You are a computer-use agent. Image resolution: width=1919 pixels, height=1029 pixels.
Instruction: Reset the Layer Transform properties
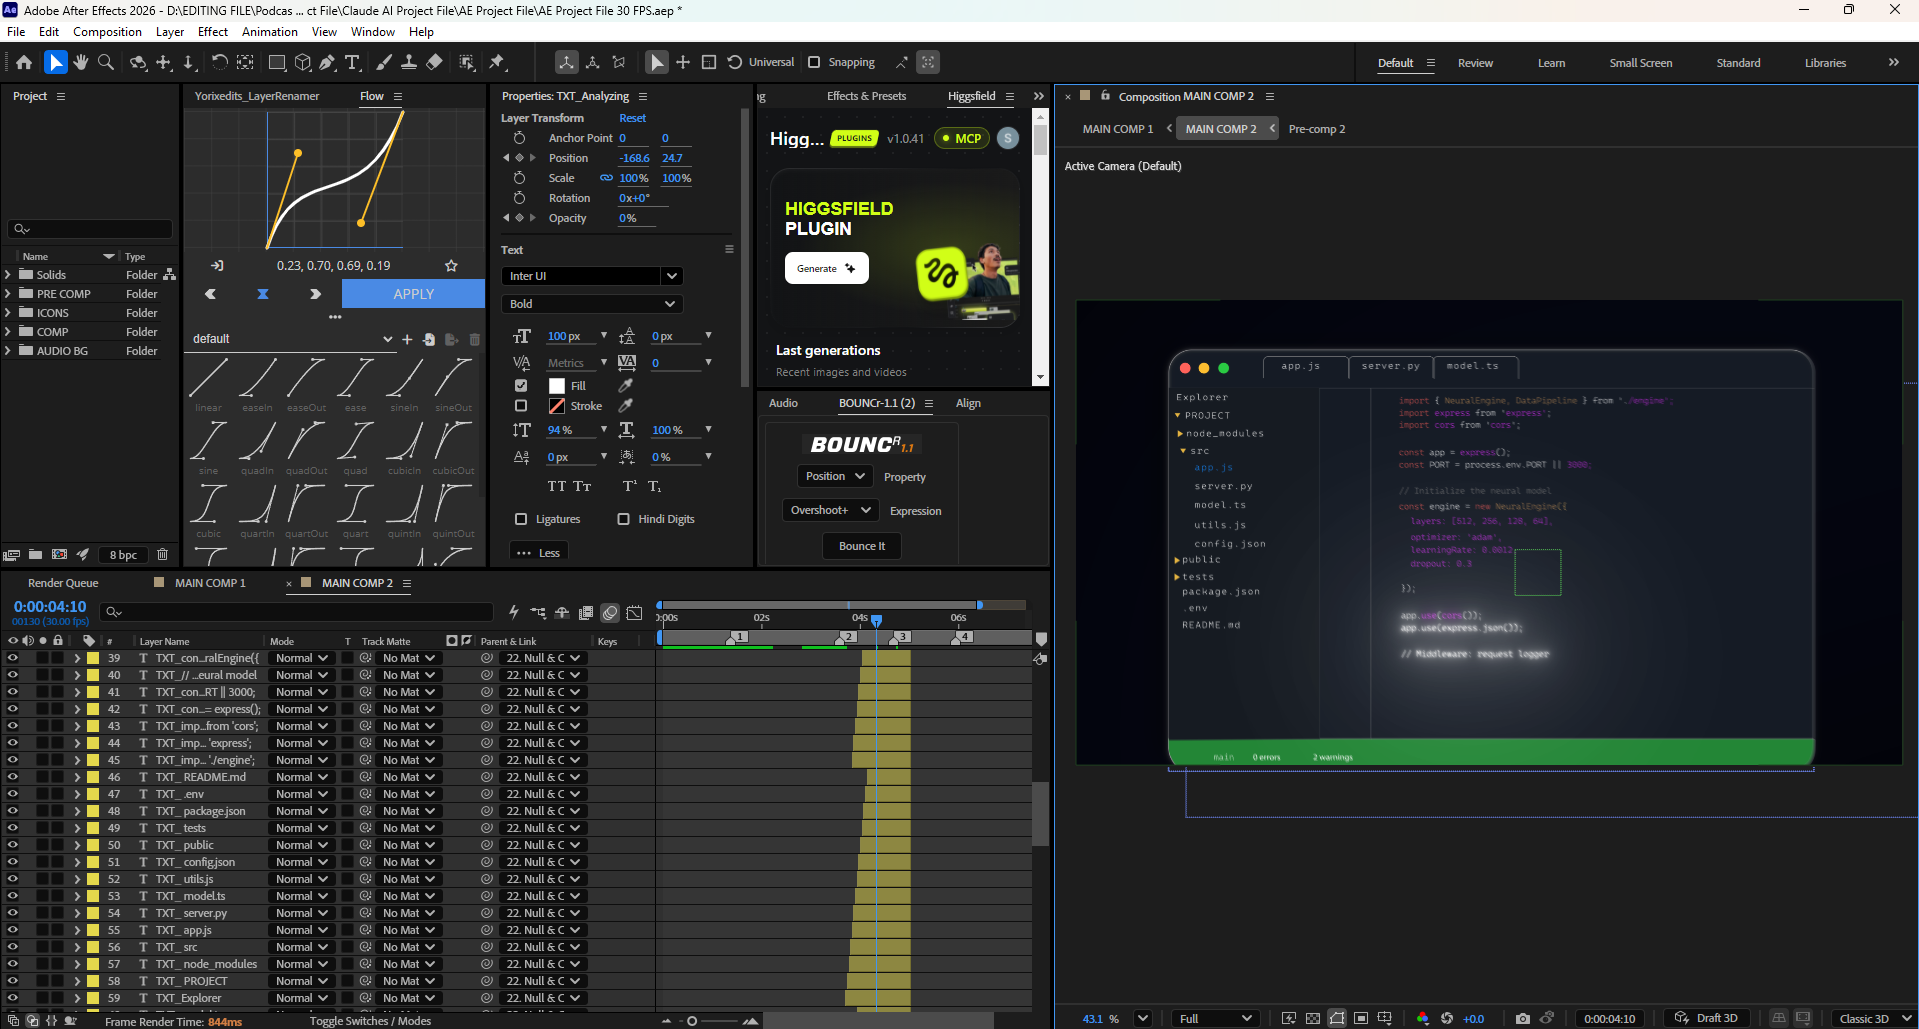(632, 118)
